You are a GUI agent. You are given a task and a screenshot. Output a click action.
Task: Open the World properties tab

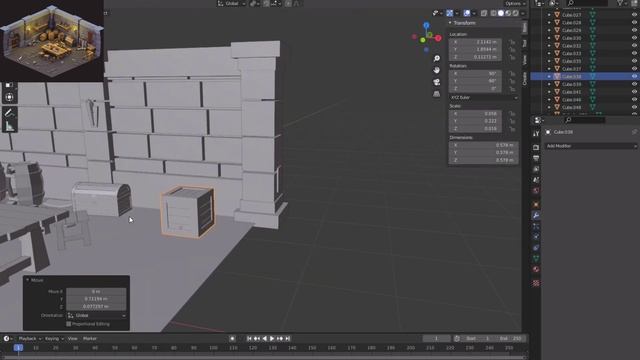(x=536, y=191)
